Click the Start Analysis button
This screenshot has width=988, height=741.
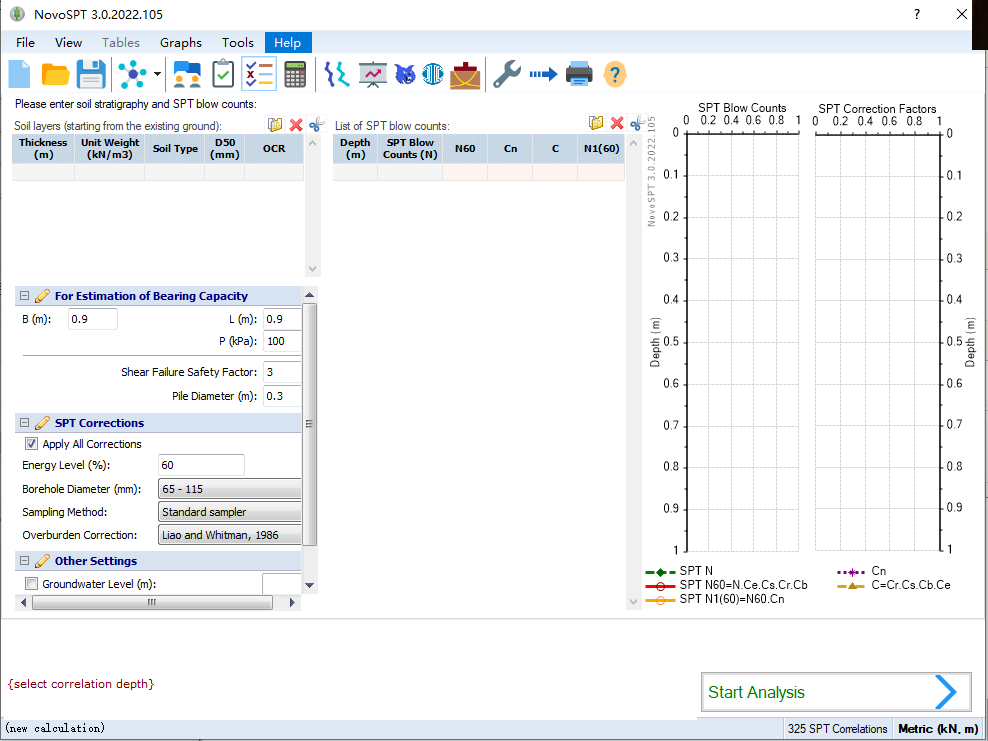836,692
